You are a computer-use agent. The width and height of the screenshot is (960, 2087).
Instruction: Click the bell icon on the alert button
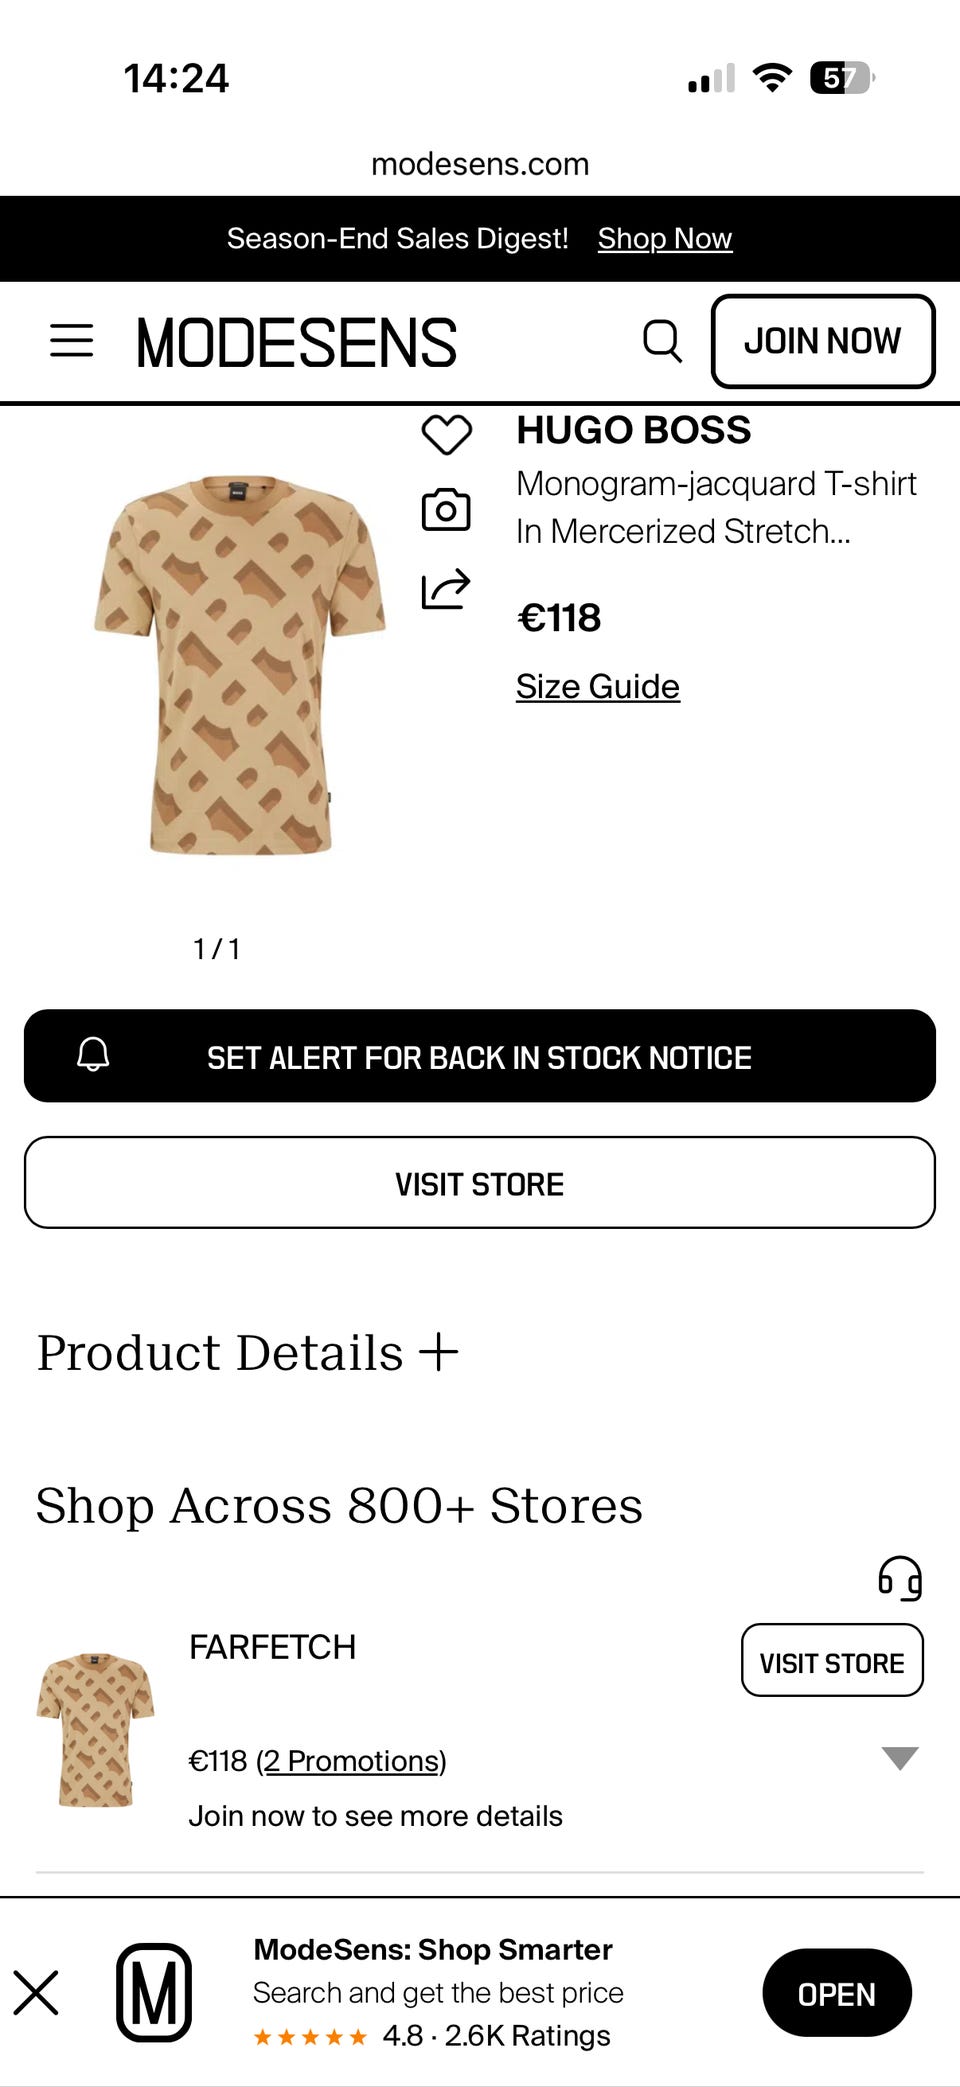[x=93, y=1055]
